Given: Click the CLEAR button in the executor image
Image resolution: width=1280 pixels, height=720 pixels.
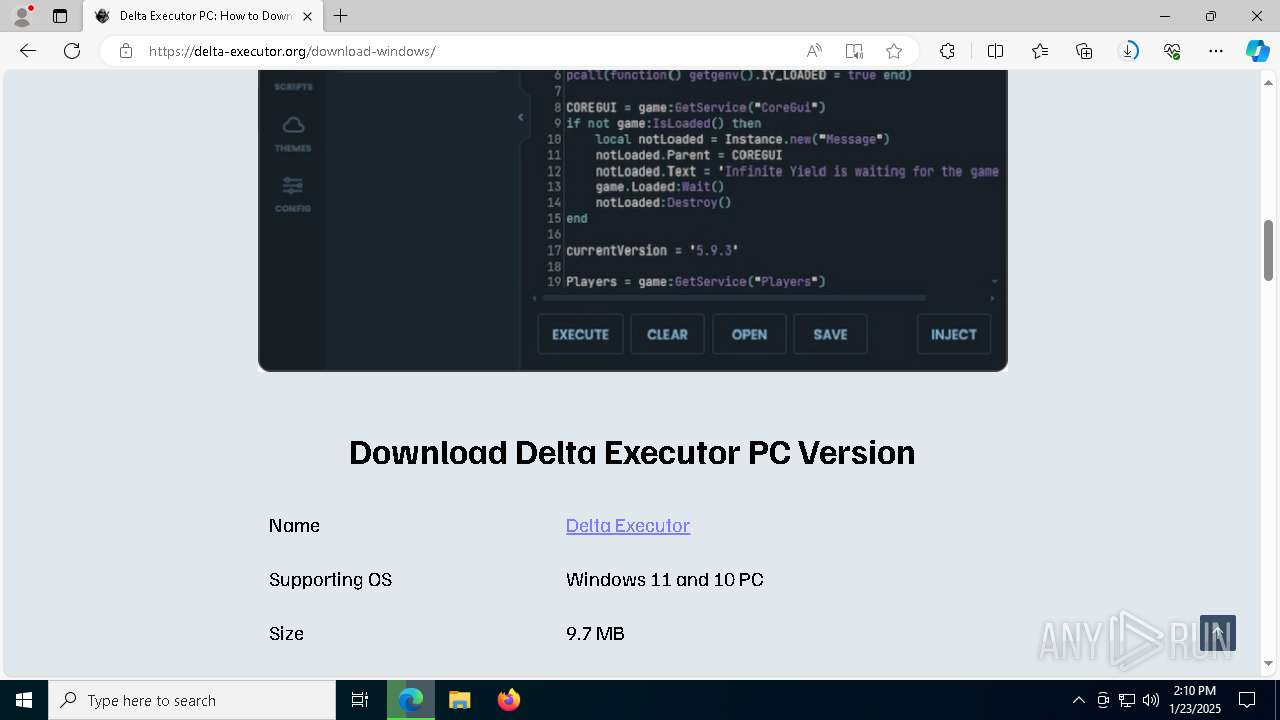Looking at the screenshot, I should 667,335.
